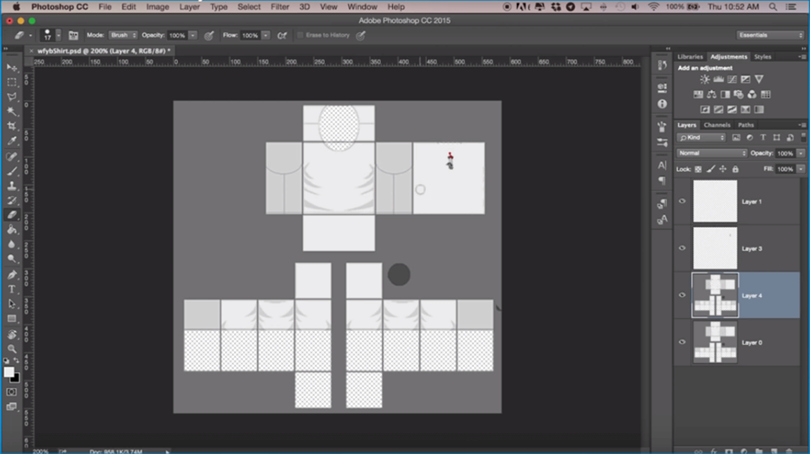The image size is (810, 454).
Task: Click the foreground color swatch
Action: pyautogui.click(x=9, y=372)
